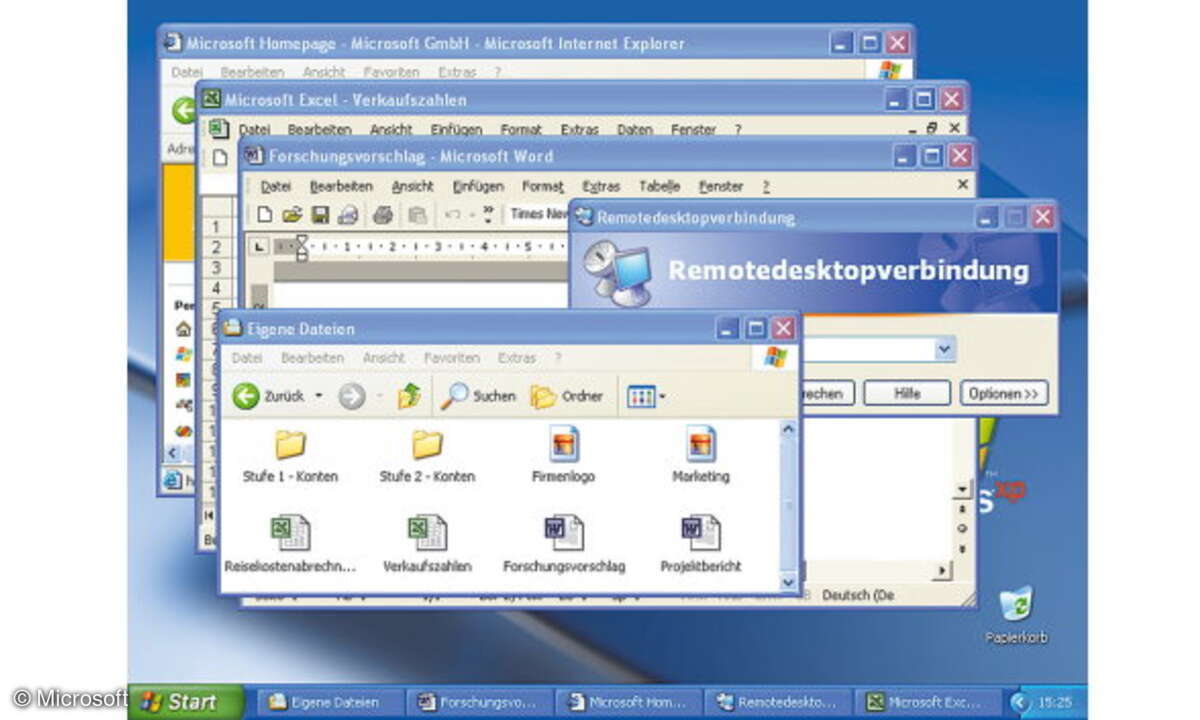Go up one folder level in Eigene Dateien
The width and height of the screenshot is (1200, 720).
[x=409, y=396]
